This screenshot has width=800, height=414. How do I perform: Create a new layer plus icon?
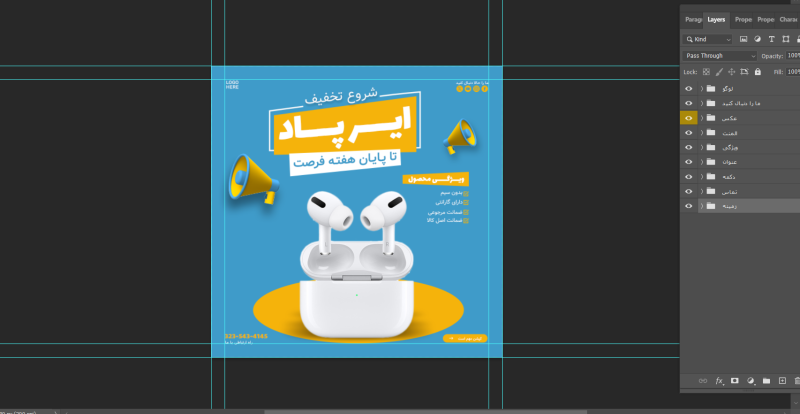(782, 381)
